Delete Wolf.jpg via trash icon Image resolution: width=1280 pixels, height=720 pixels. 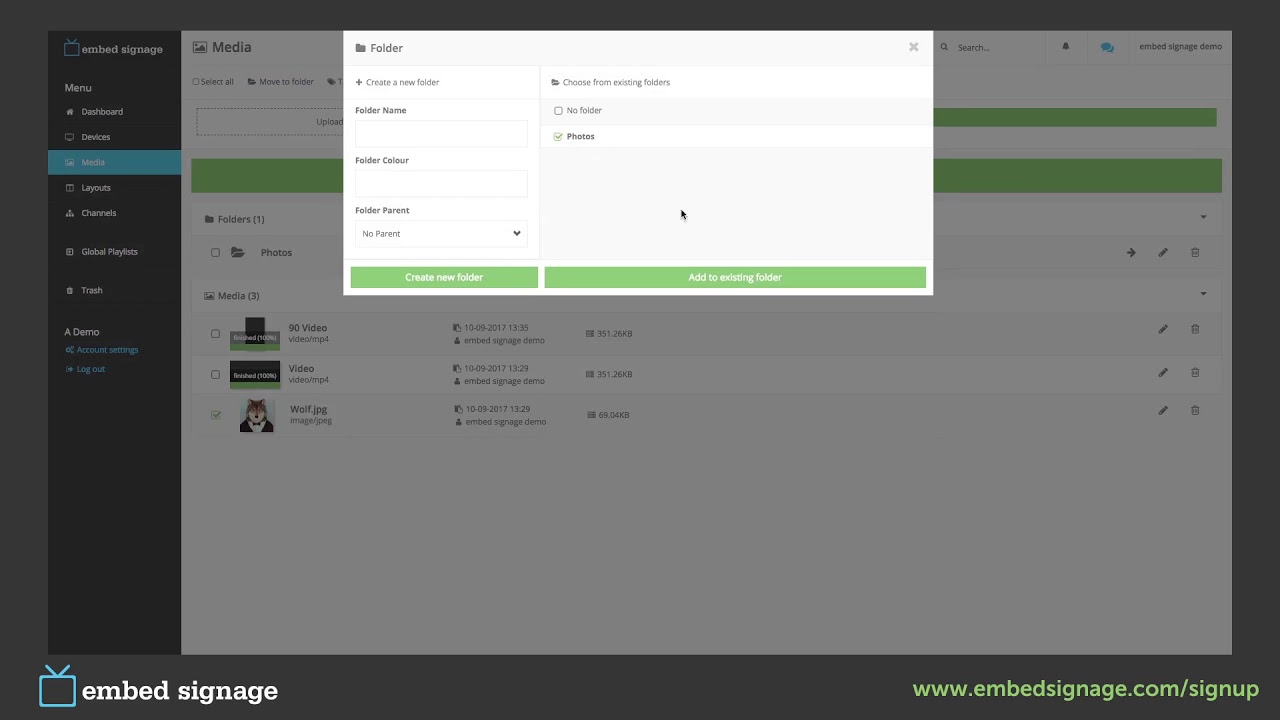(x=1195, y=411)
